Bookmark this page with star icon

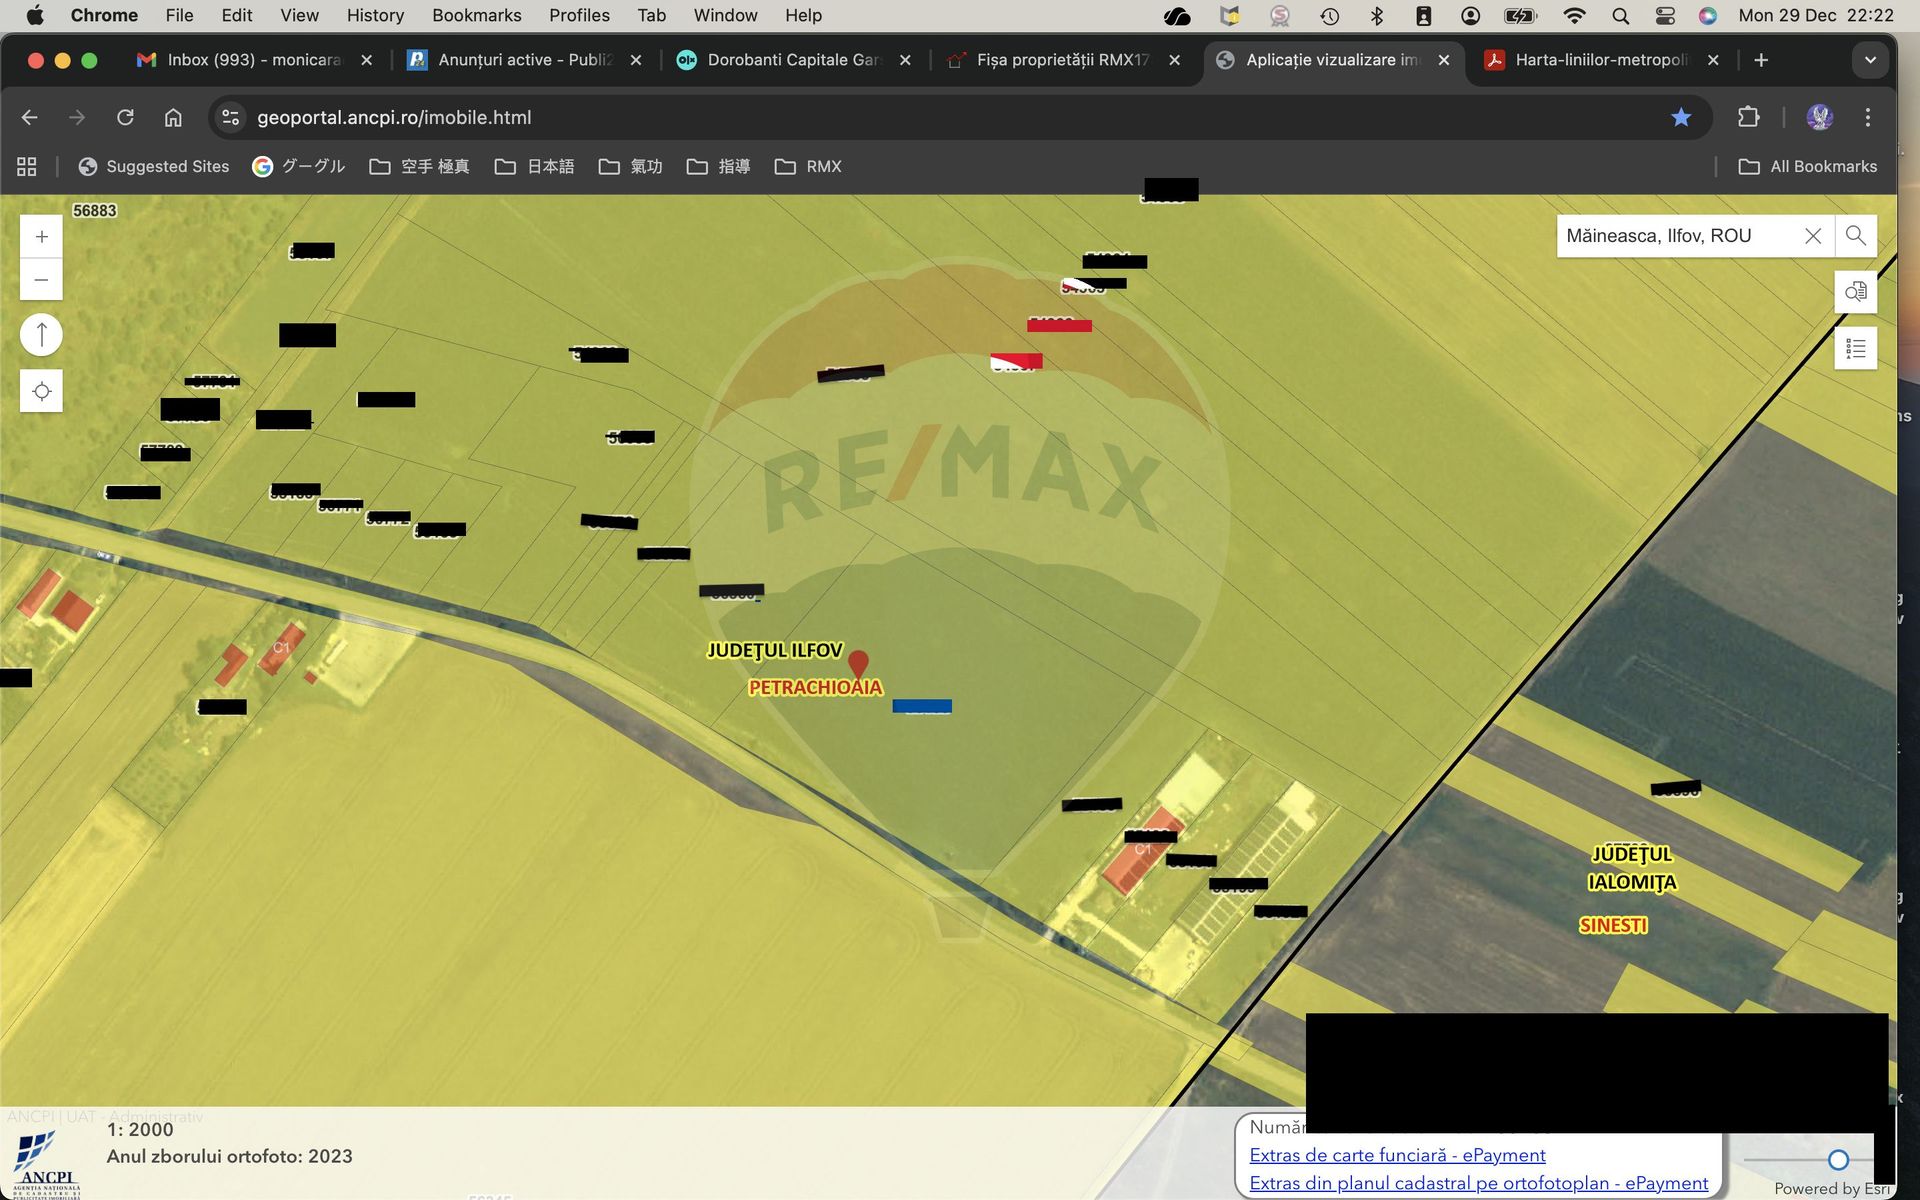[1681, 117]
